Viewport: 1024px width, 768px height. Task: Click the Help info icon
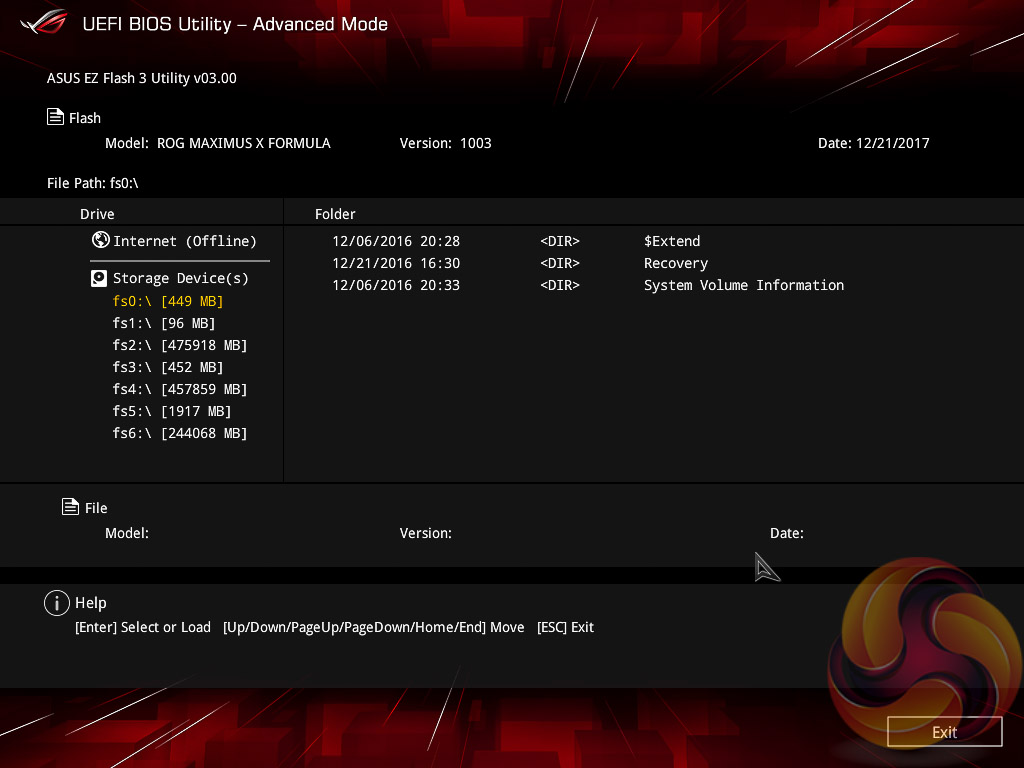pos(57,603)
